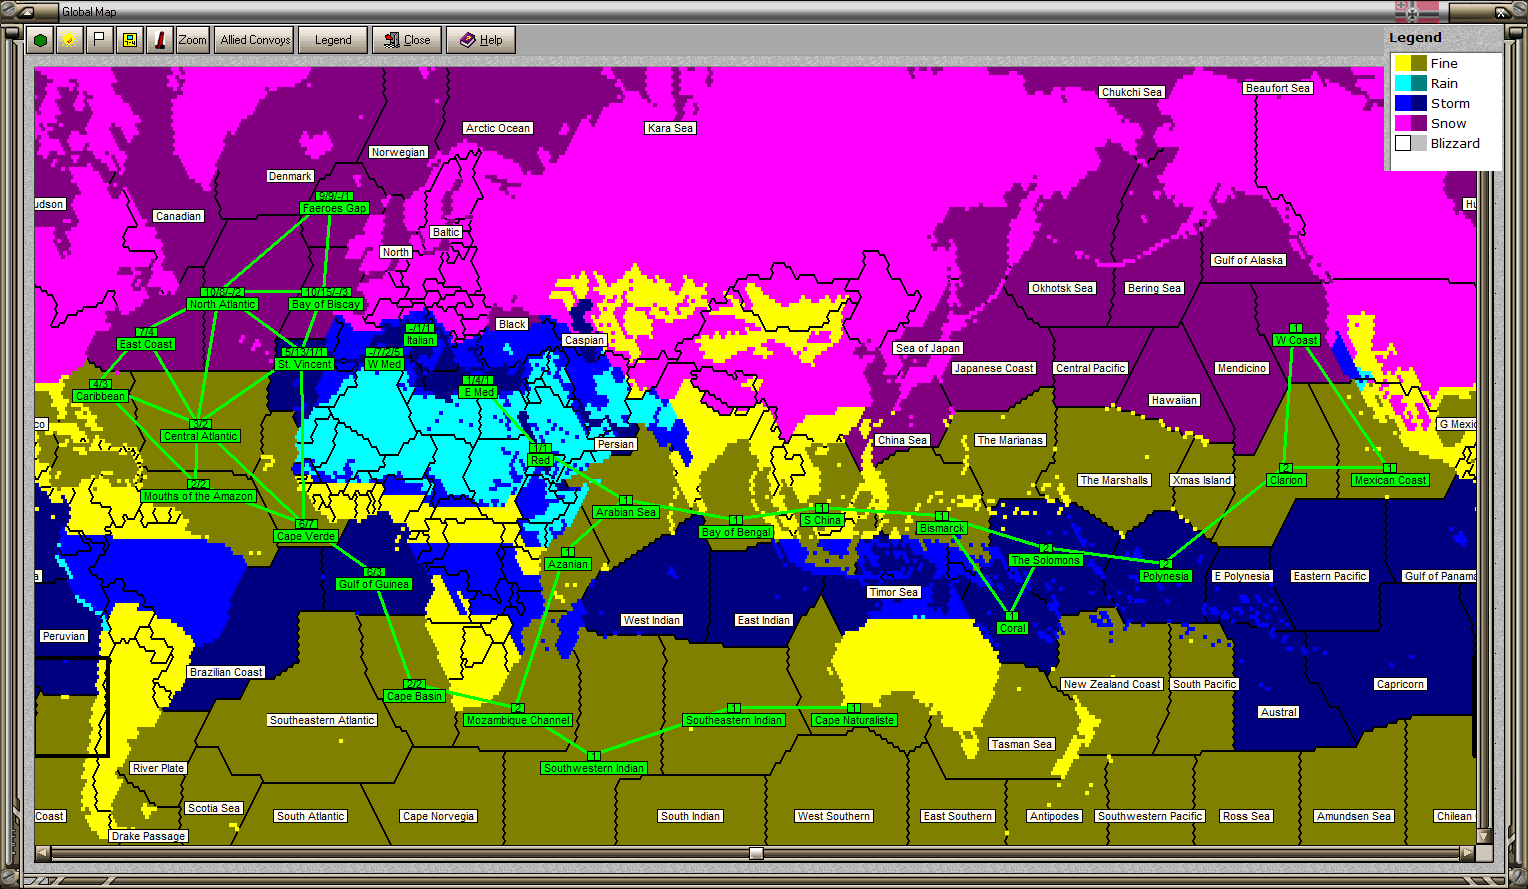Select the Southeastern Indian convoy zone
The width and height of the screenshot is (1528, 889).
[734, 720]
